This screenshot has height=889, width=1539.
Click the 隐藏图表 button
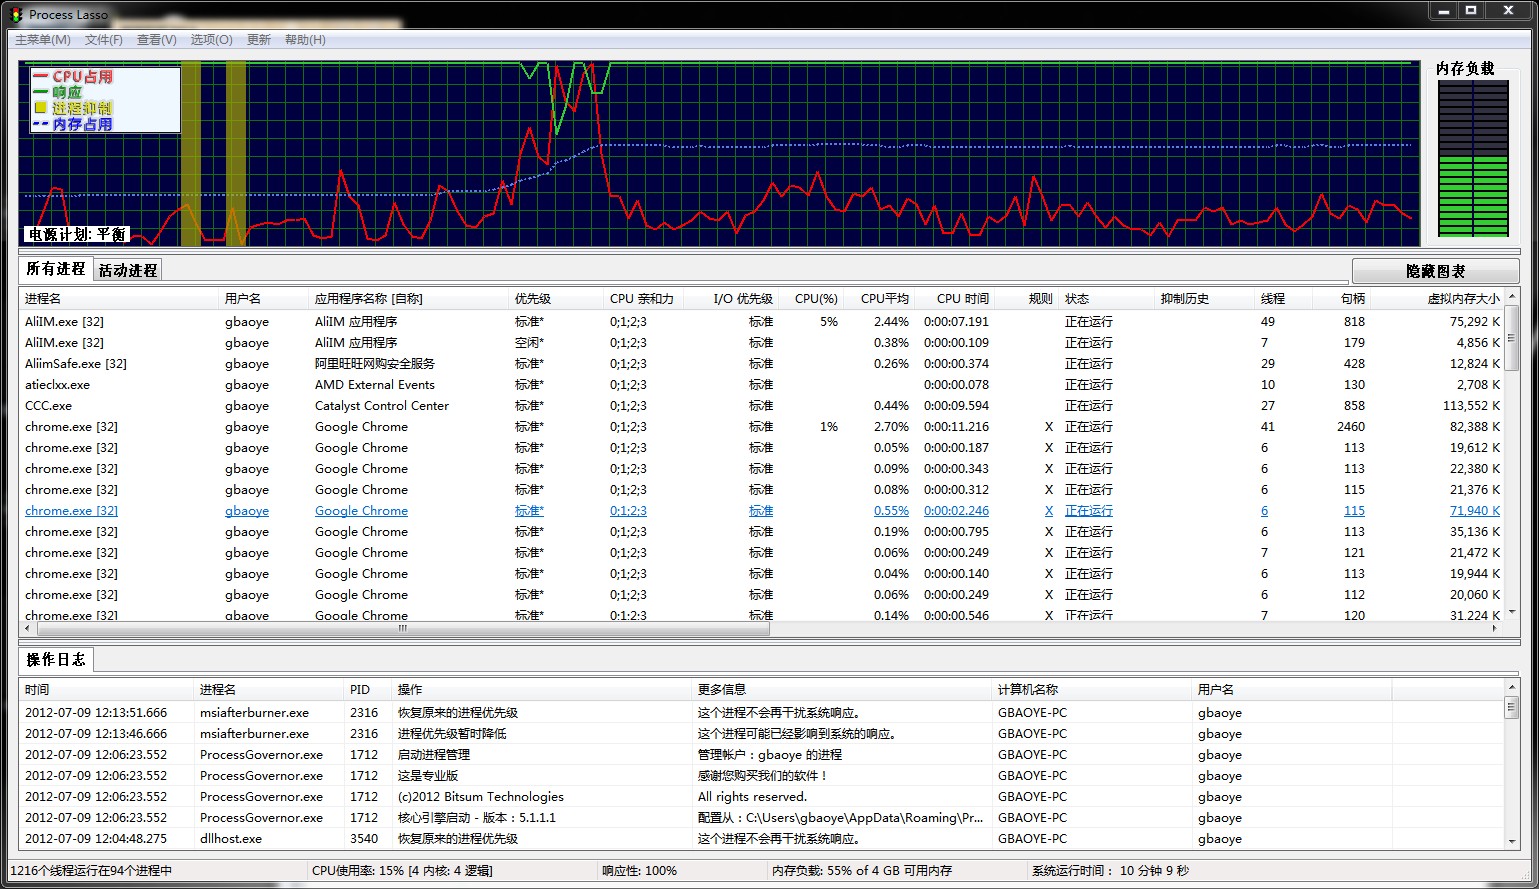[x=1435, y=271]
